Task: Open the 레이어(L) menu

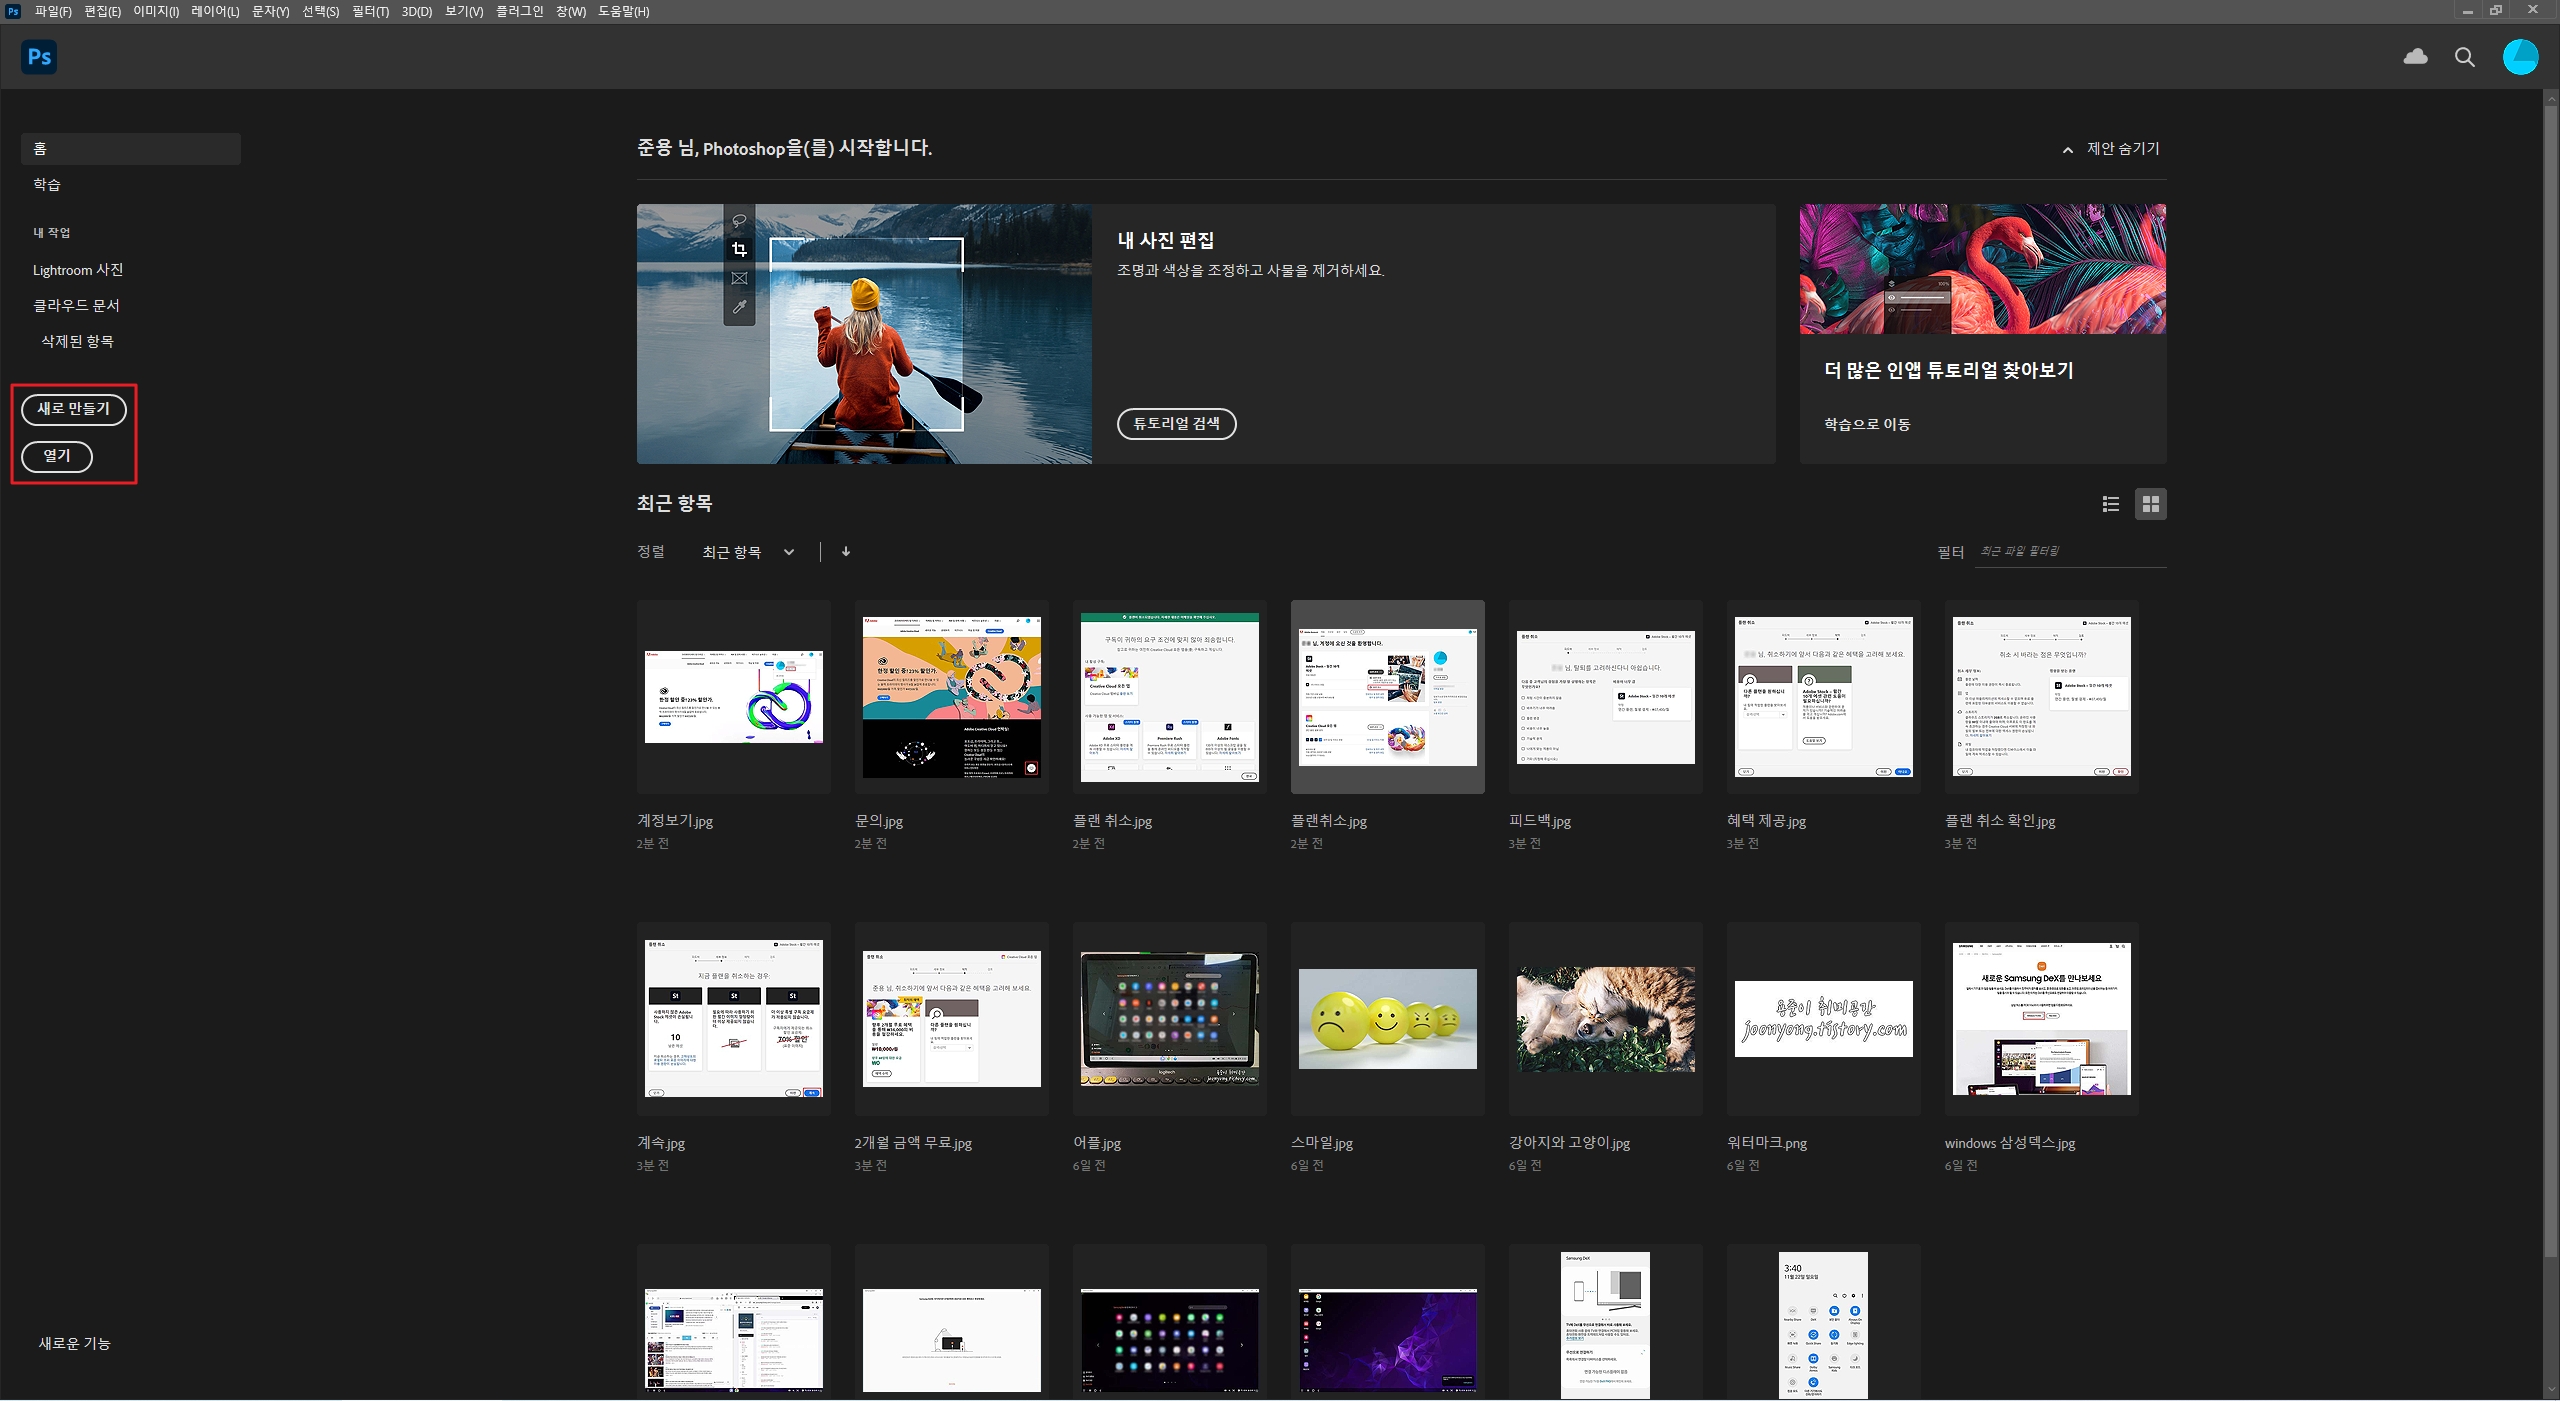Action: click(215, 11)
